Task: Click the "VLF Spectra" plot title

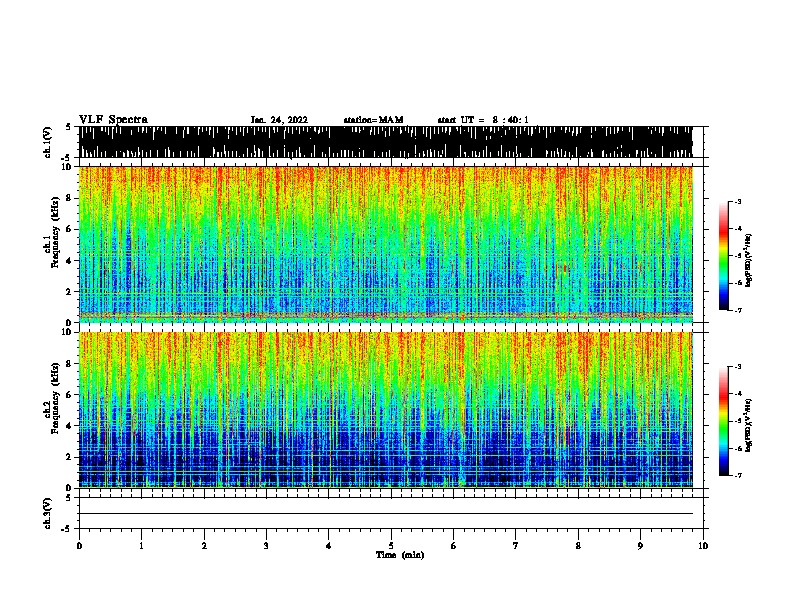Action: pos(113,120)
